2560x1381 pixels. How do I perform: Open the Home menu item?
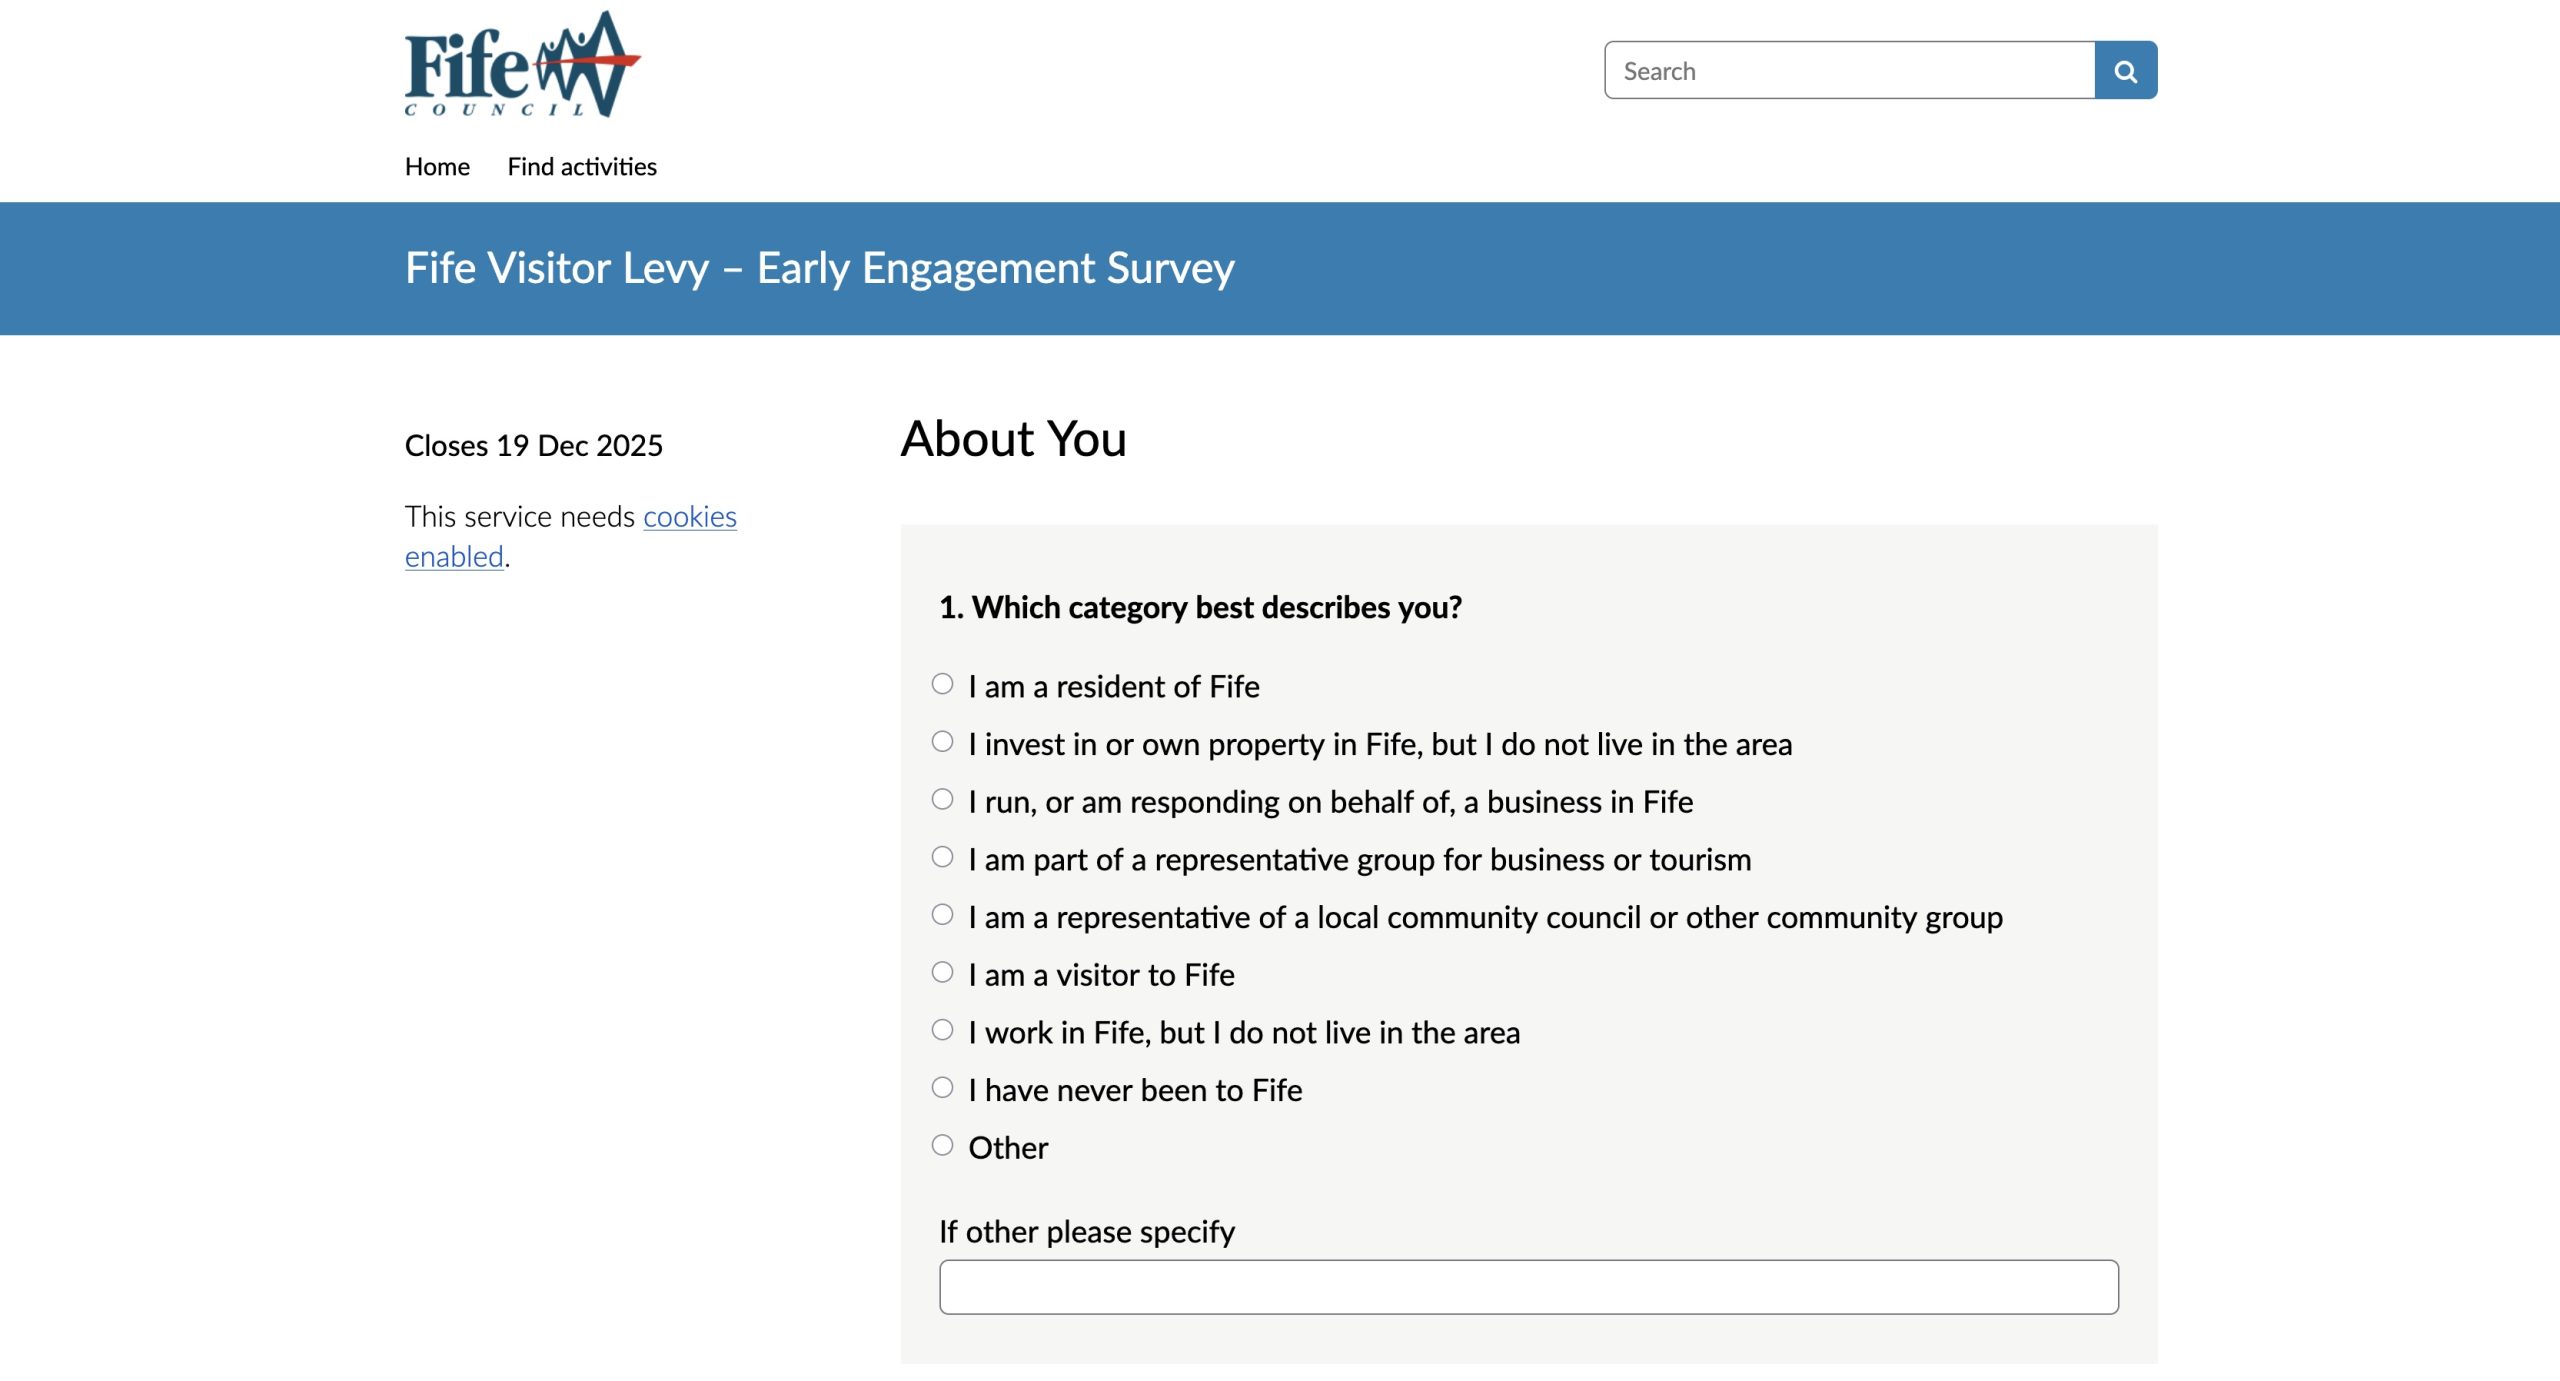pos(437,167)
